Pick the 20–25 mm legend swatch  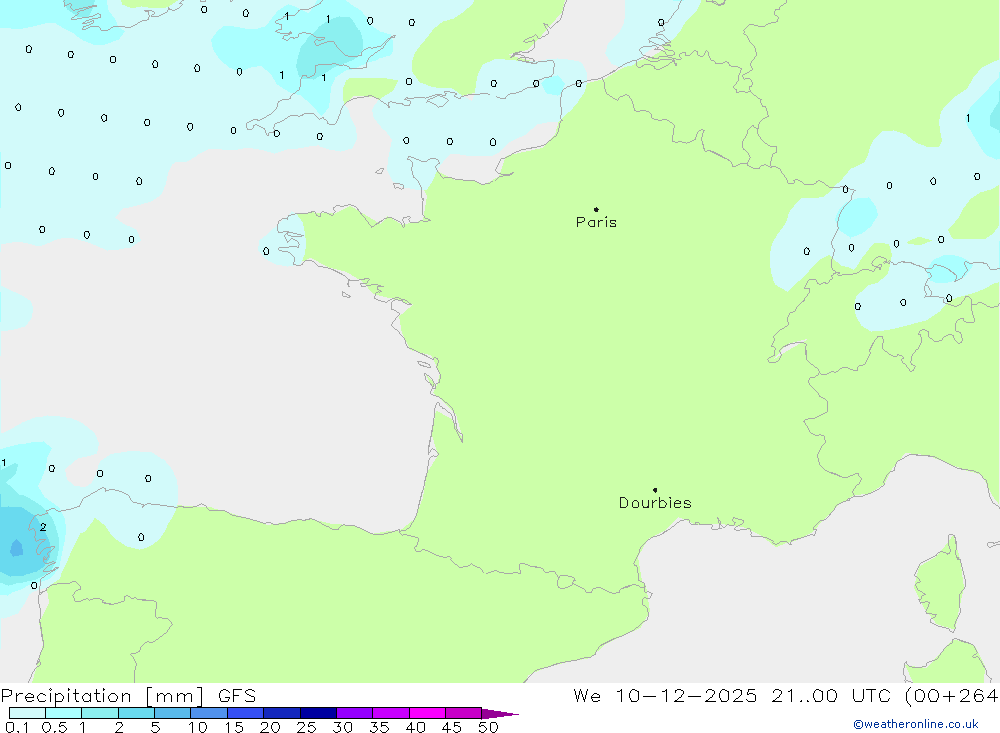click(282, 713)
